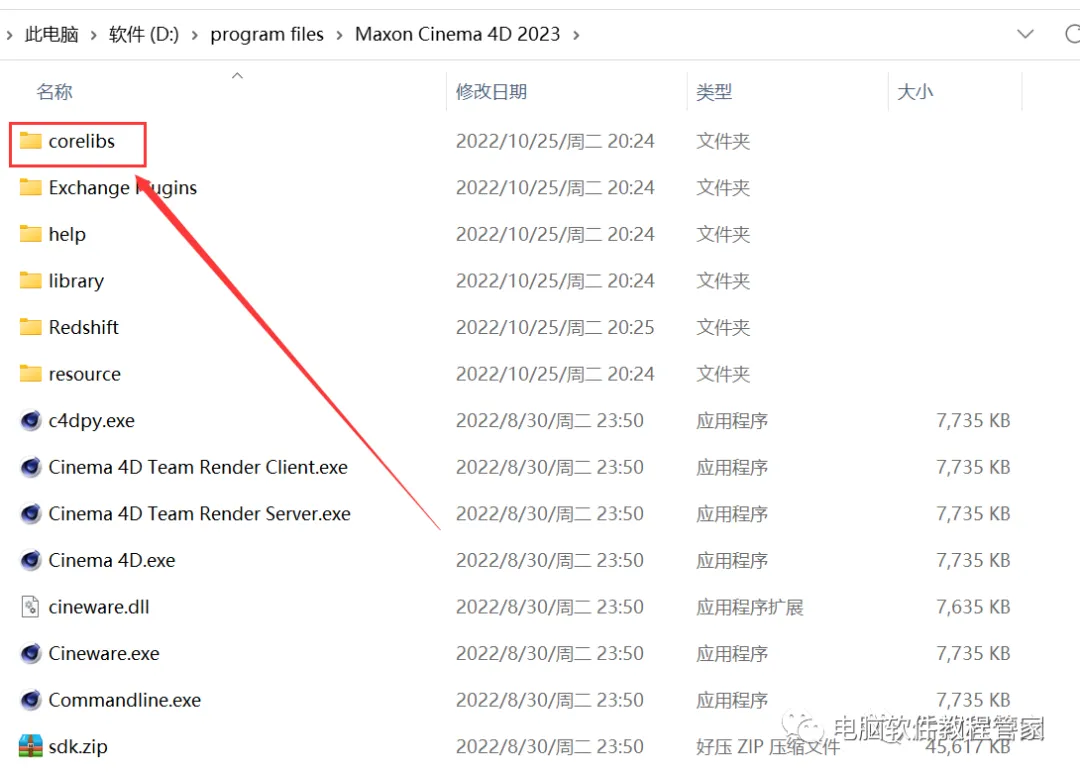This screenshot has height=776, width=1080.
Task: Click cineware.dll's 7,635 KB size
Action: [x=973, y=607]
